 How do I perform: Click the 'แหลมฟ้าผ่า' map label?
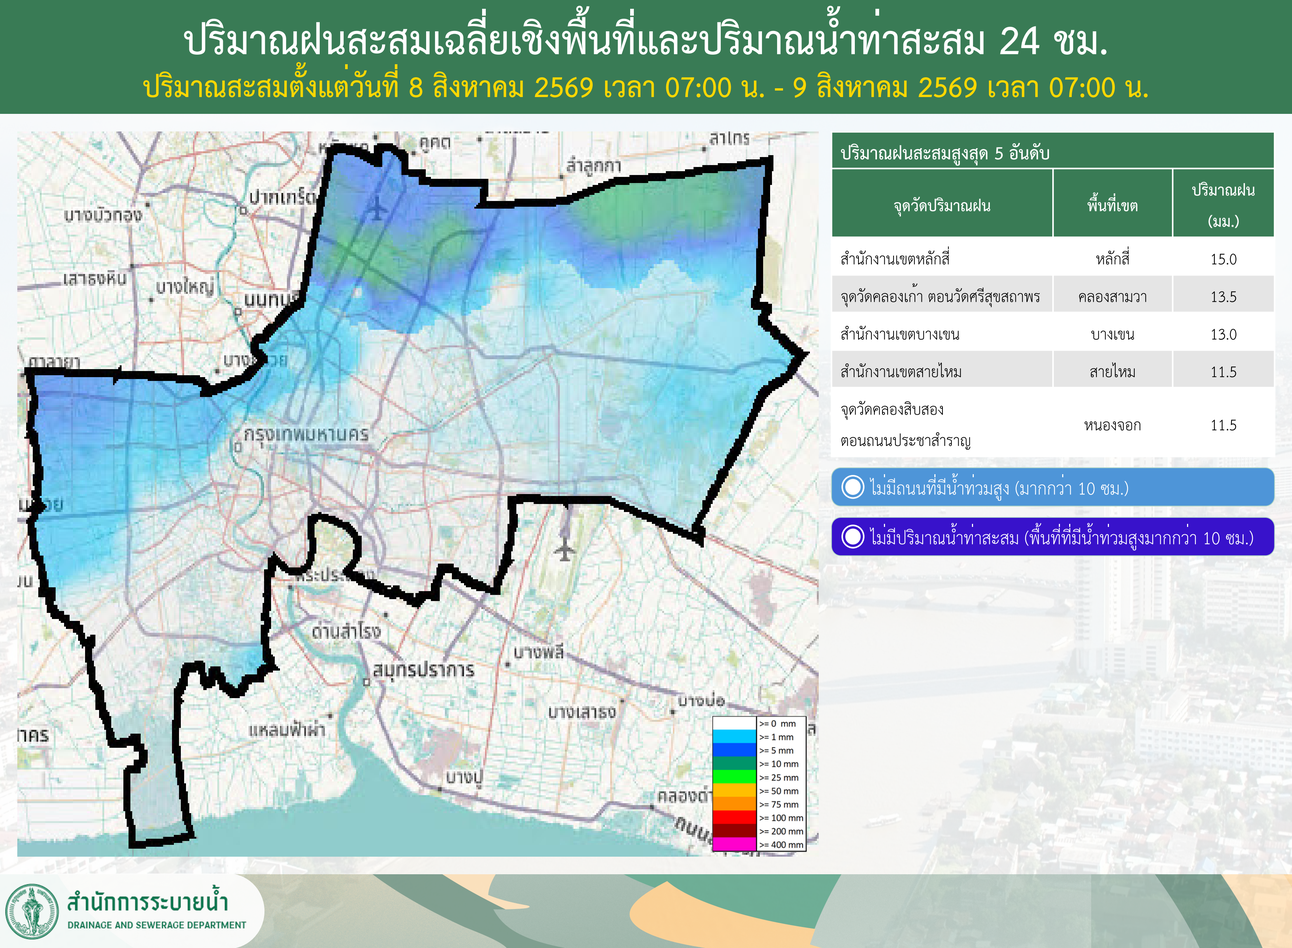point(287,730)
